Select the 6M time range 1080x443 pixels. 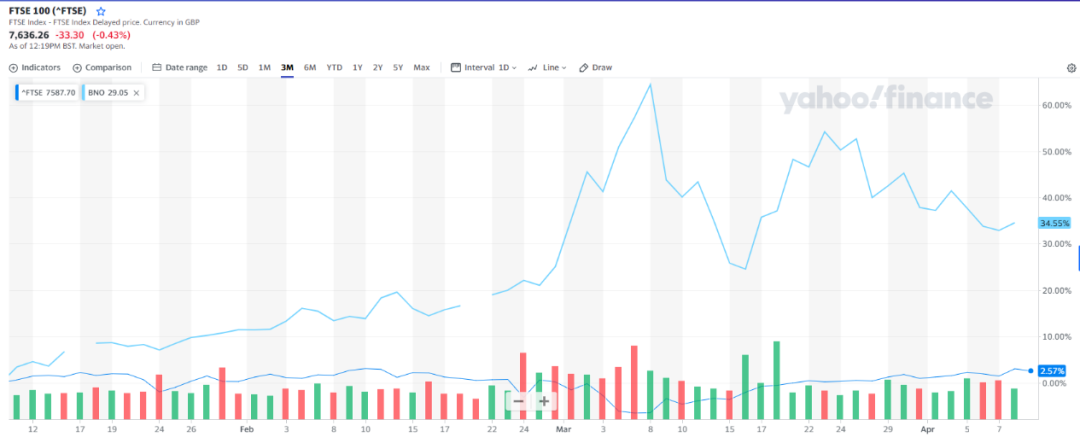coord(310,68)
